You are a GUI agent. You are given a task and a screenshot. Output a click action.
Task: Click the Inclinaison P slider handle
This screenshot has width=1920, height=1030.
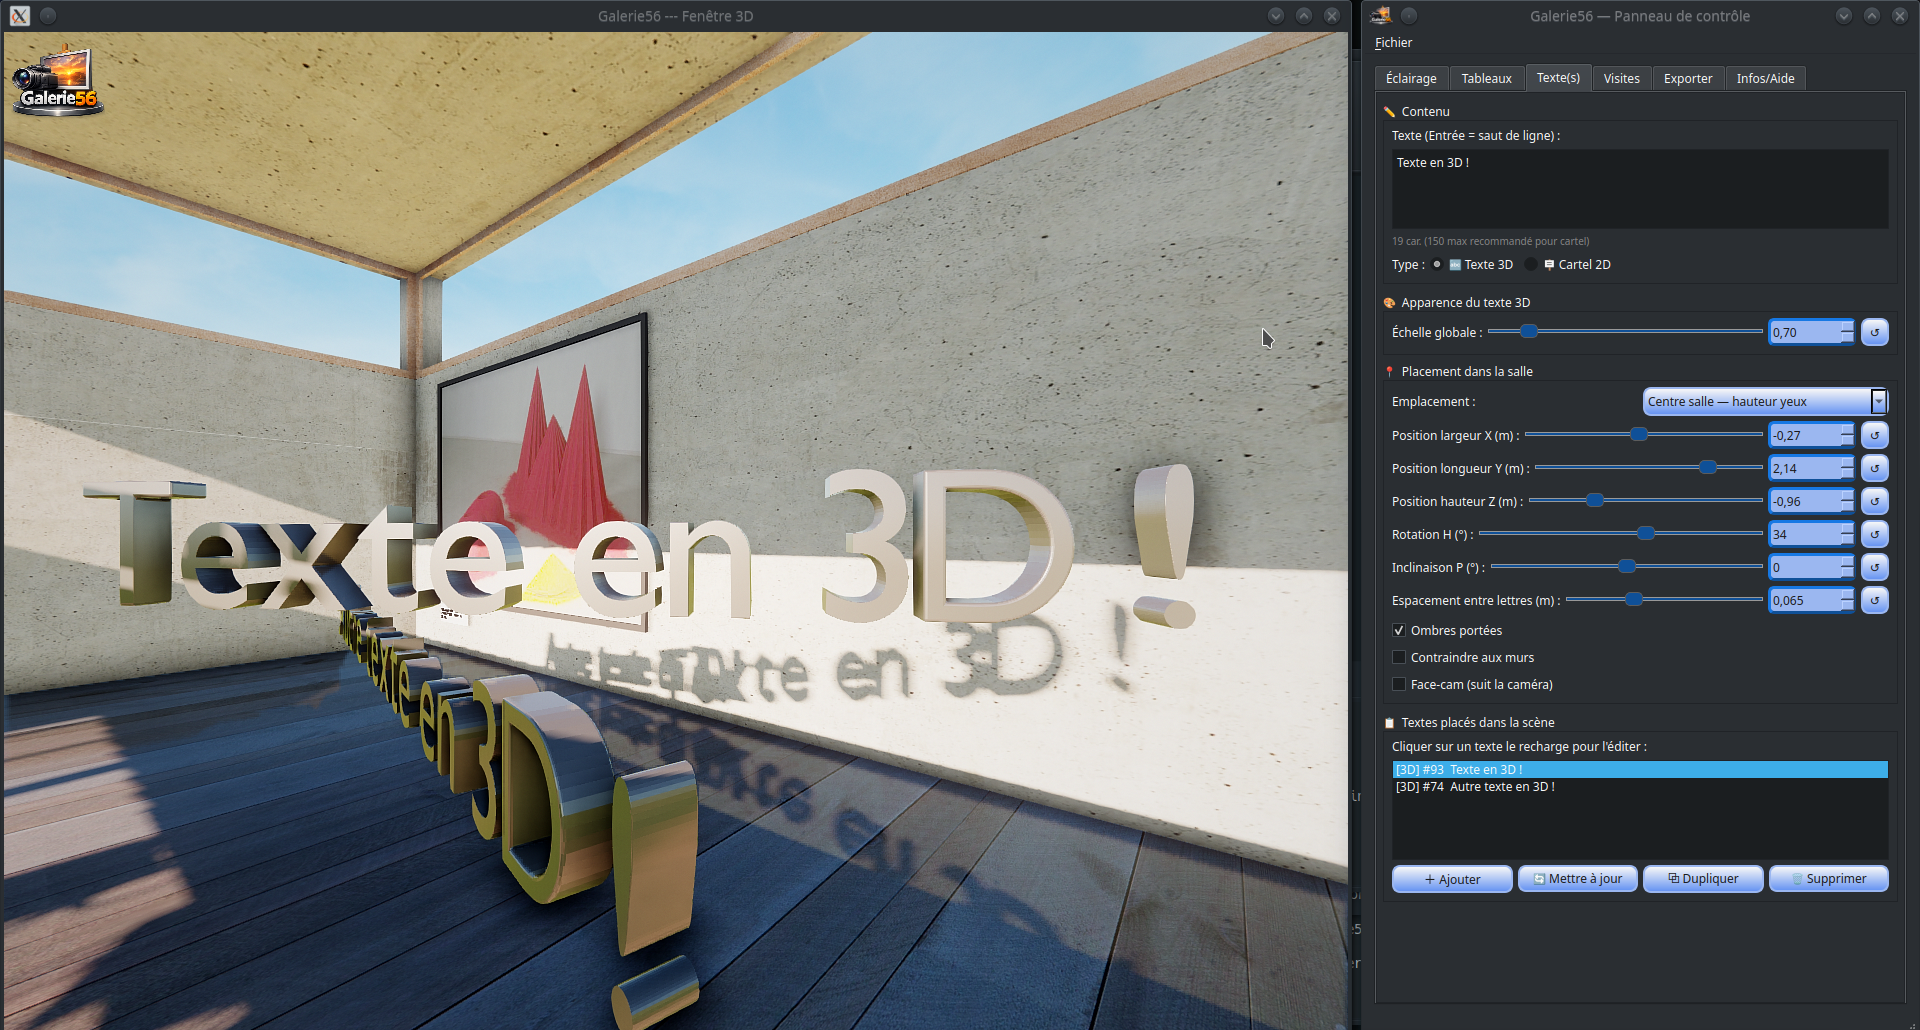pos(1627,566)
